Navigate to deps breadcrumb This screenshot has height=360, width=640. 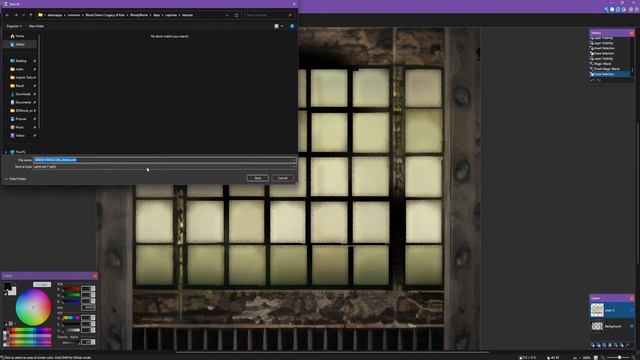coord(157,15)
